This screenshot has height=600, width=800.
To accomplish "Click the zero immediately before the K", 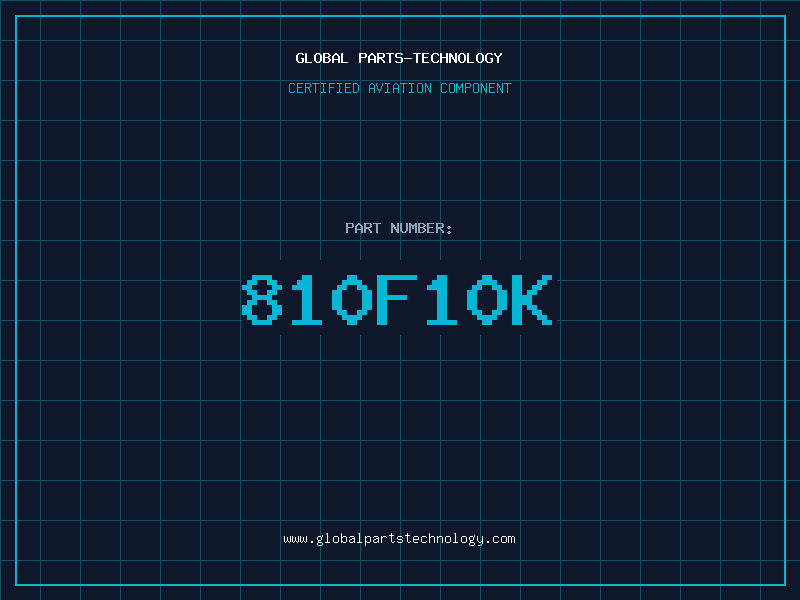I will click(486, 300).
